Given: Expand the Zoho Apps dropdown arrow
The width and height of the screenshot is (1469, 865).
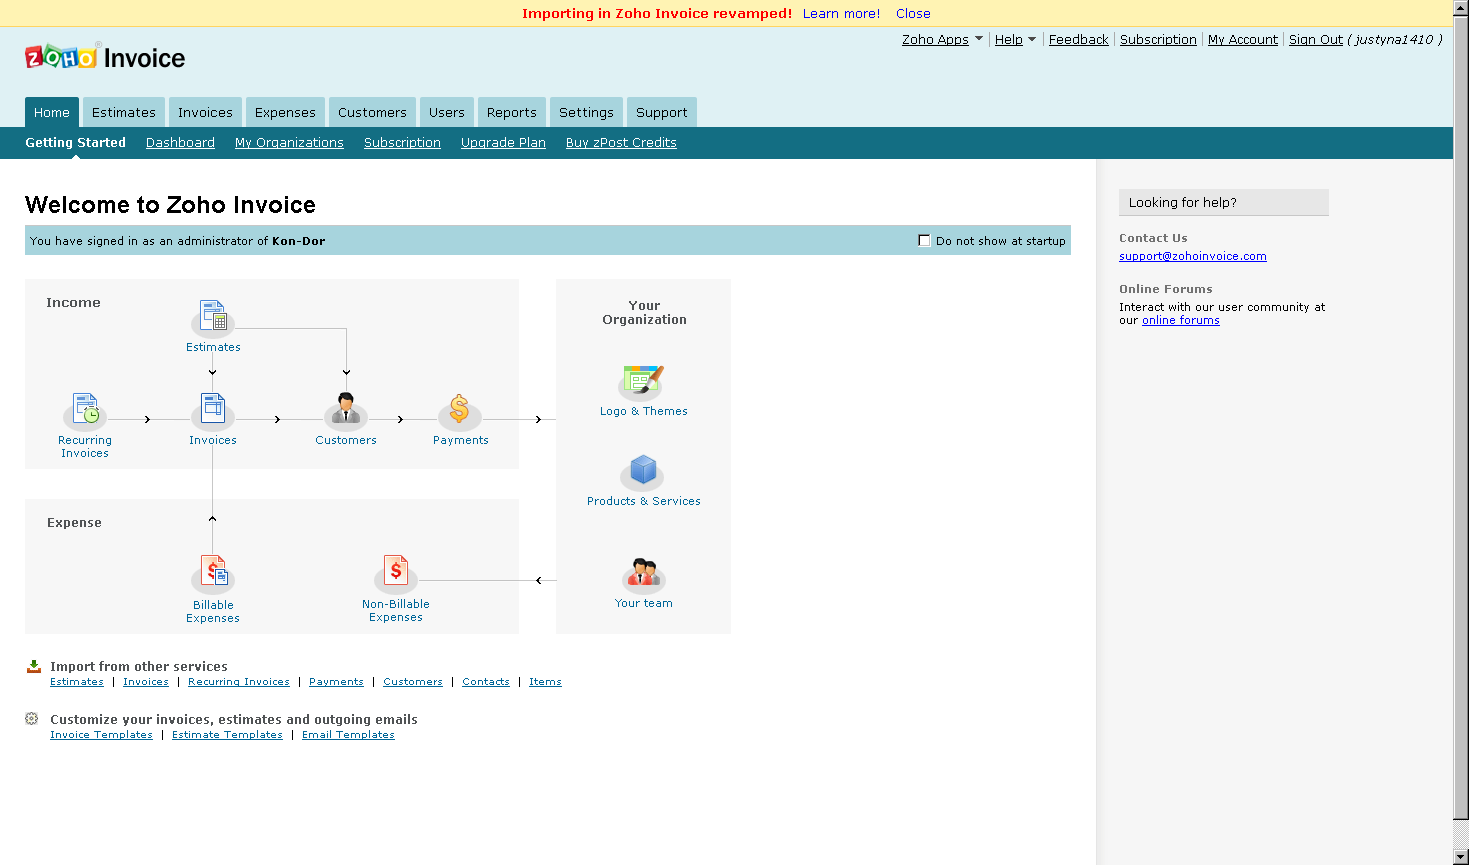Looking at the screenshot, I should [979, 39].
